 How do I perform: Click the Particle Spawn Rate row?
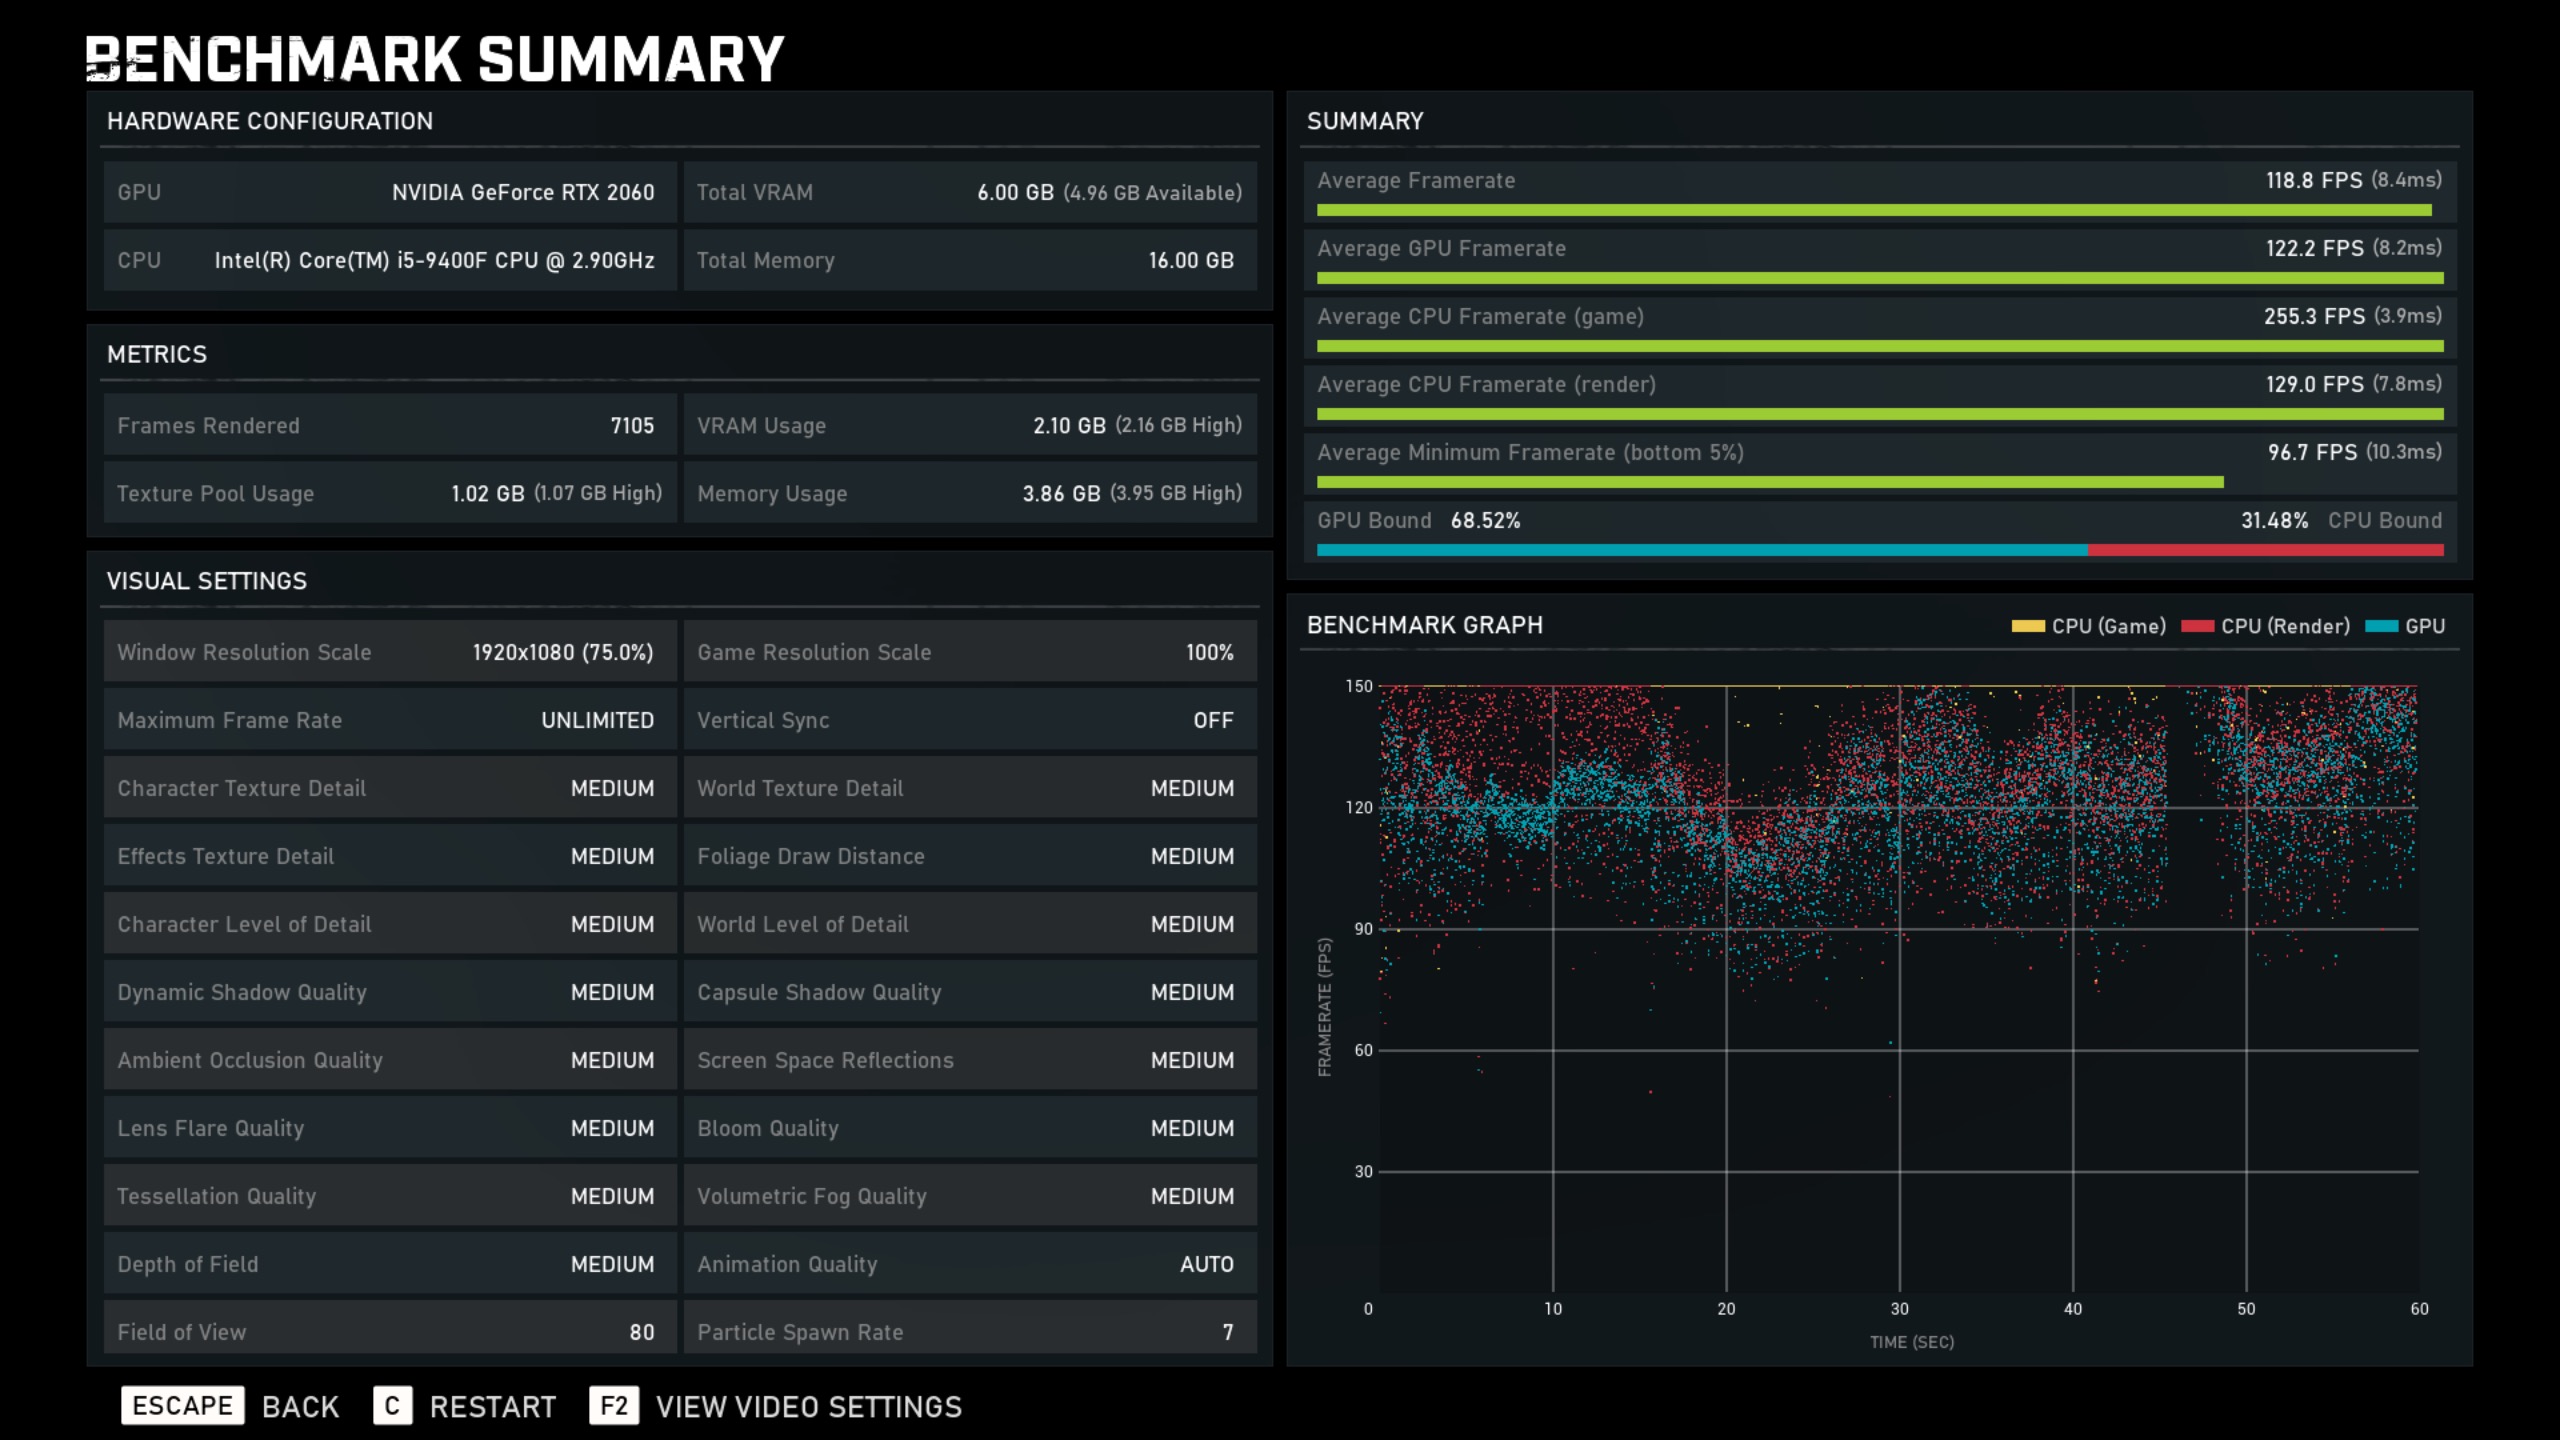coord(969,1330)
